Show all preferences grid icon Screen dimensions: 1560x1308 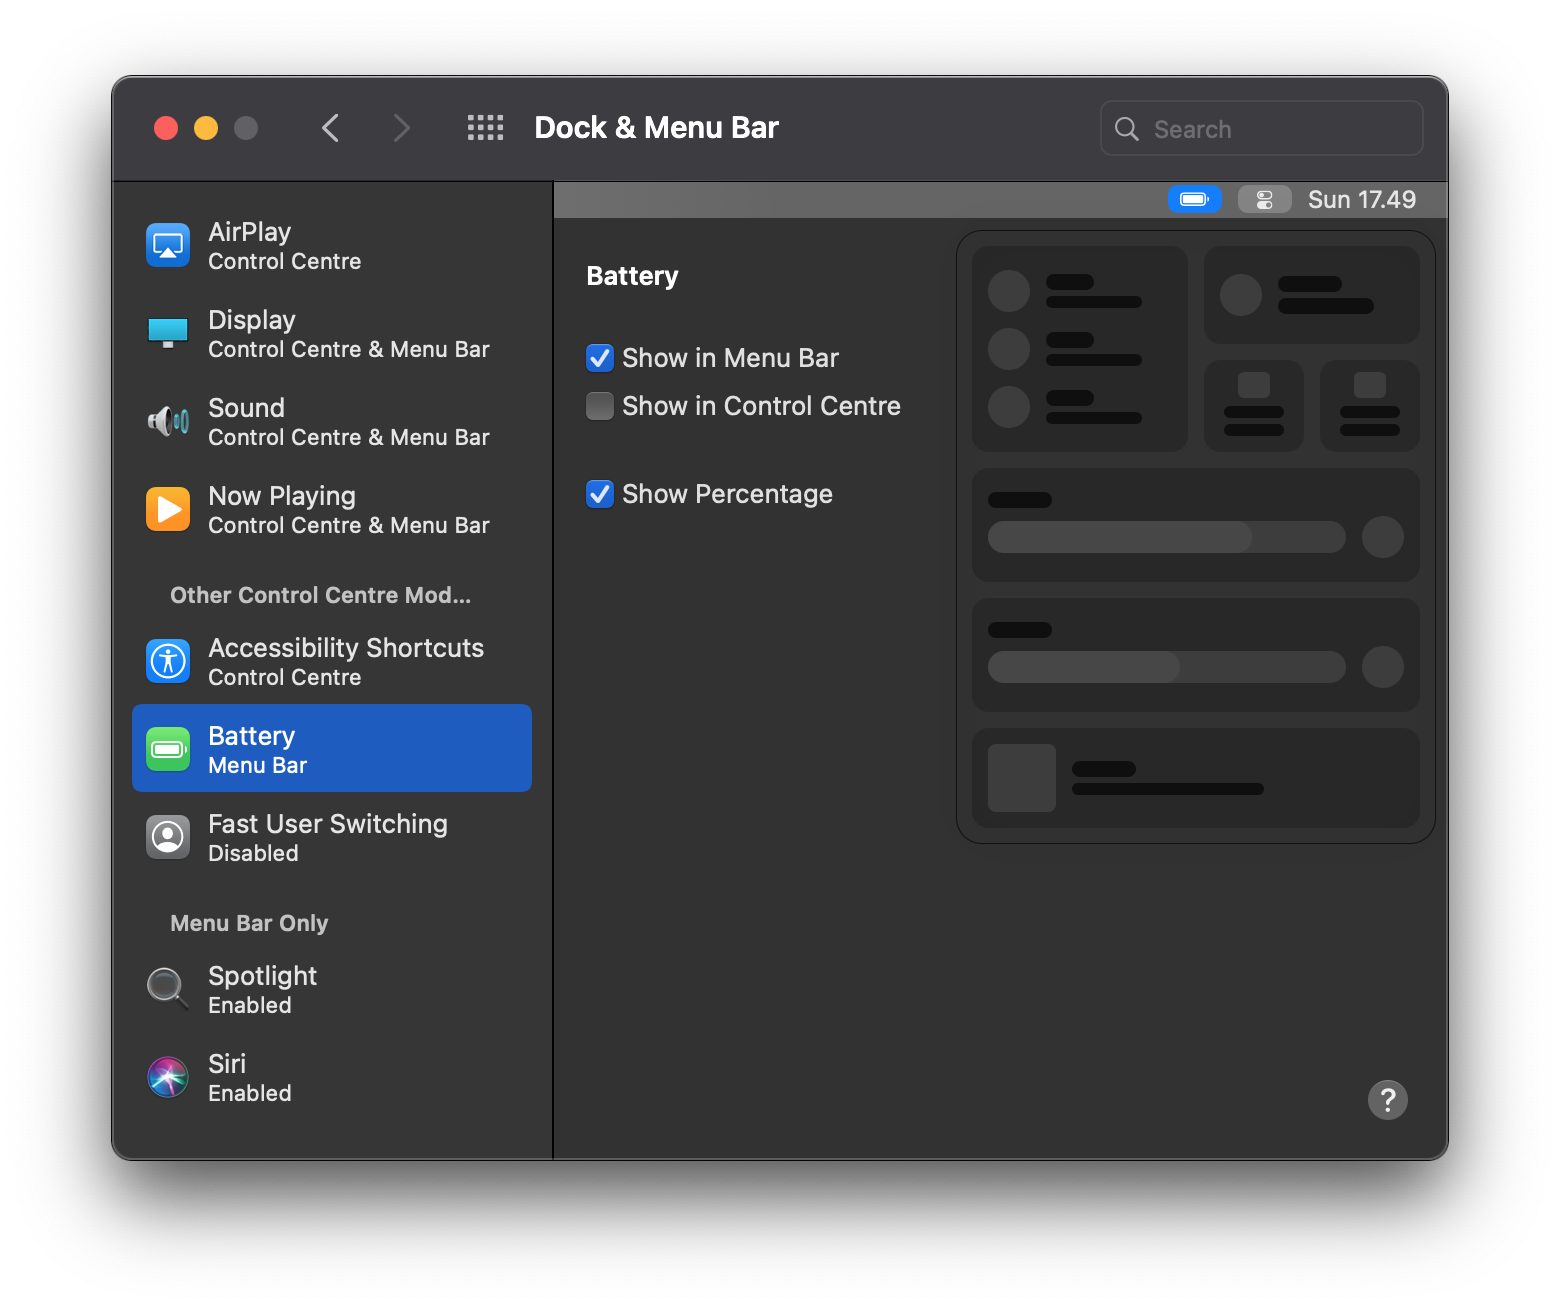[x=485, y=128]
